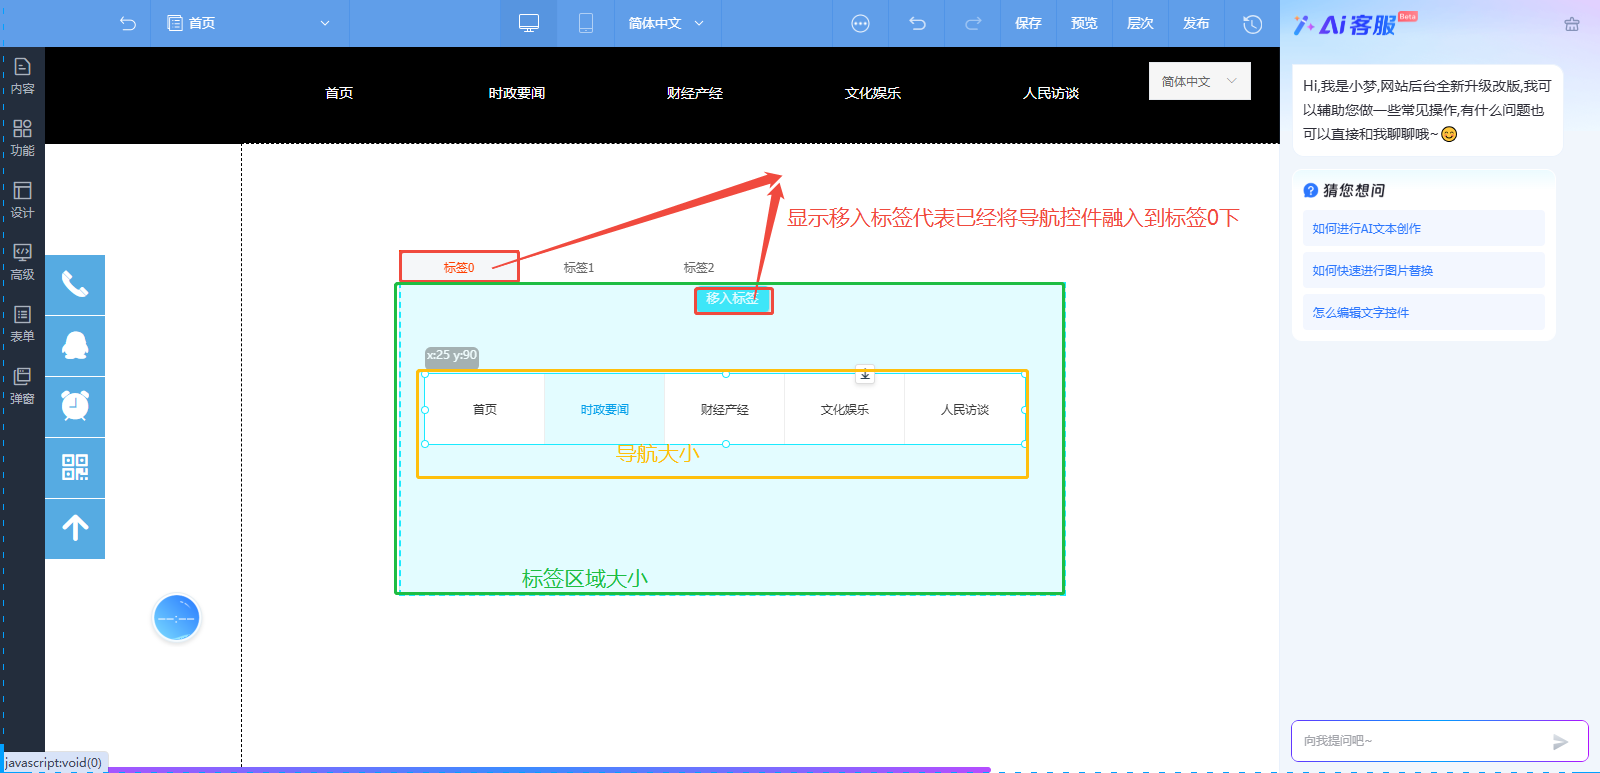This screenshot has height=773, width=1600.
Task: Open the 简体中文 dropdown in site header
Action: pyautogui.click(x=1199, y=81)
